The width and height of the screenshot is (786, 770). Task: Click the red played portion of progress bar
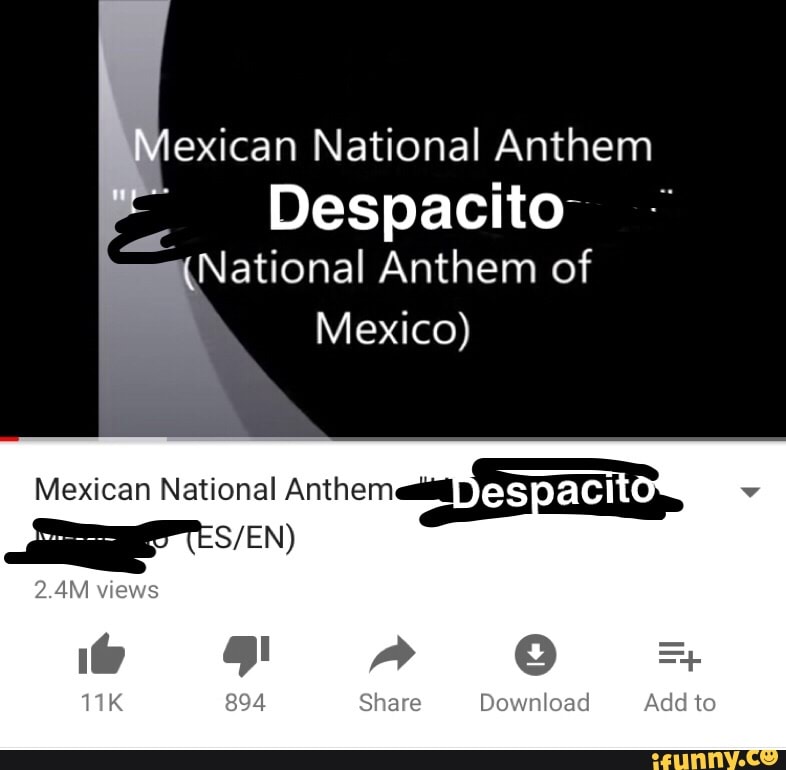(x=9, y=439)
